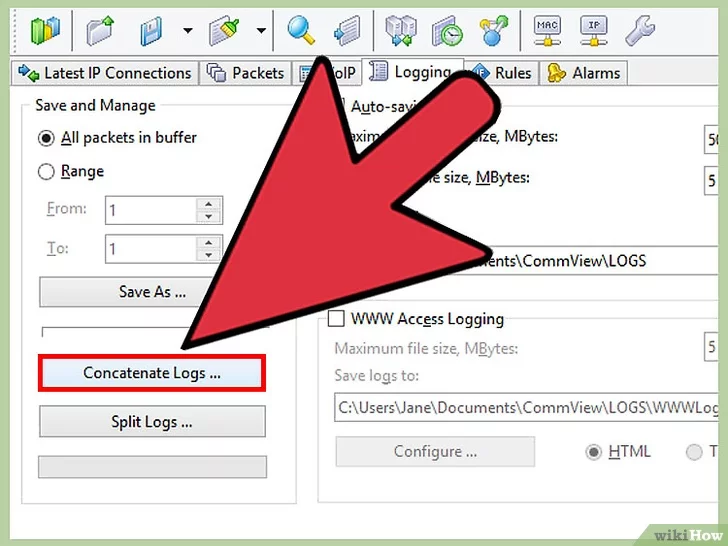Switch to Latest IP Connections tab
The height and width of the screenshot is (546, 728).
tap(104, 73)
